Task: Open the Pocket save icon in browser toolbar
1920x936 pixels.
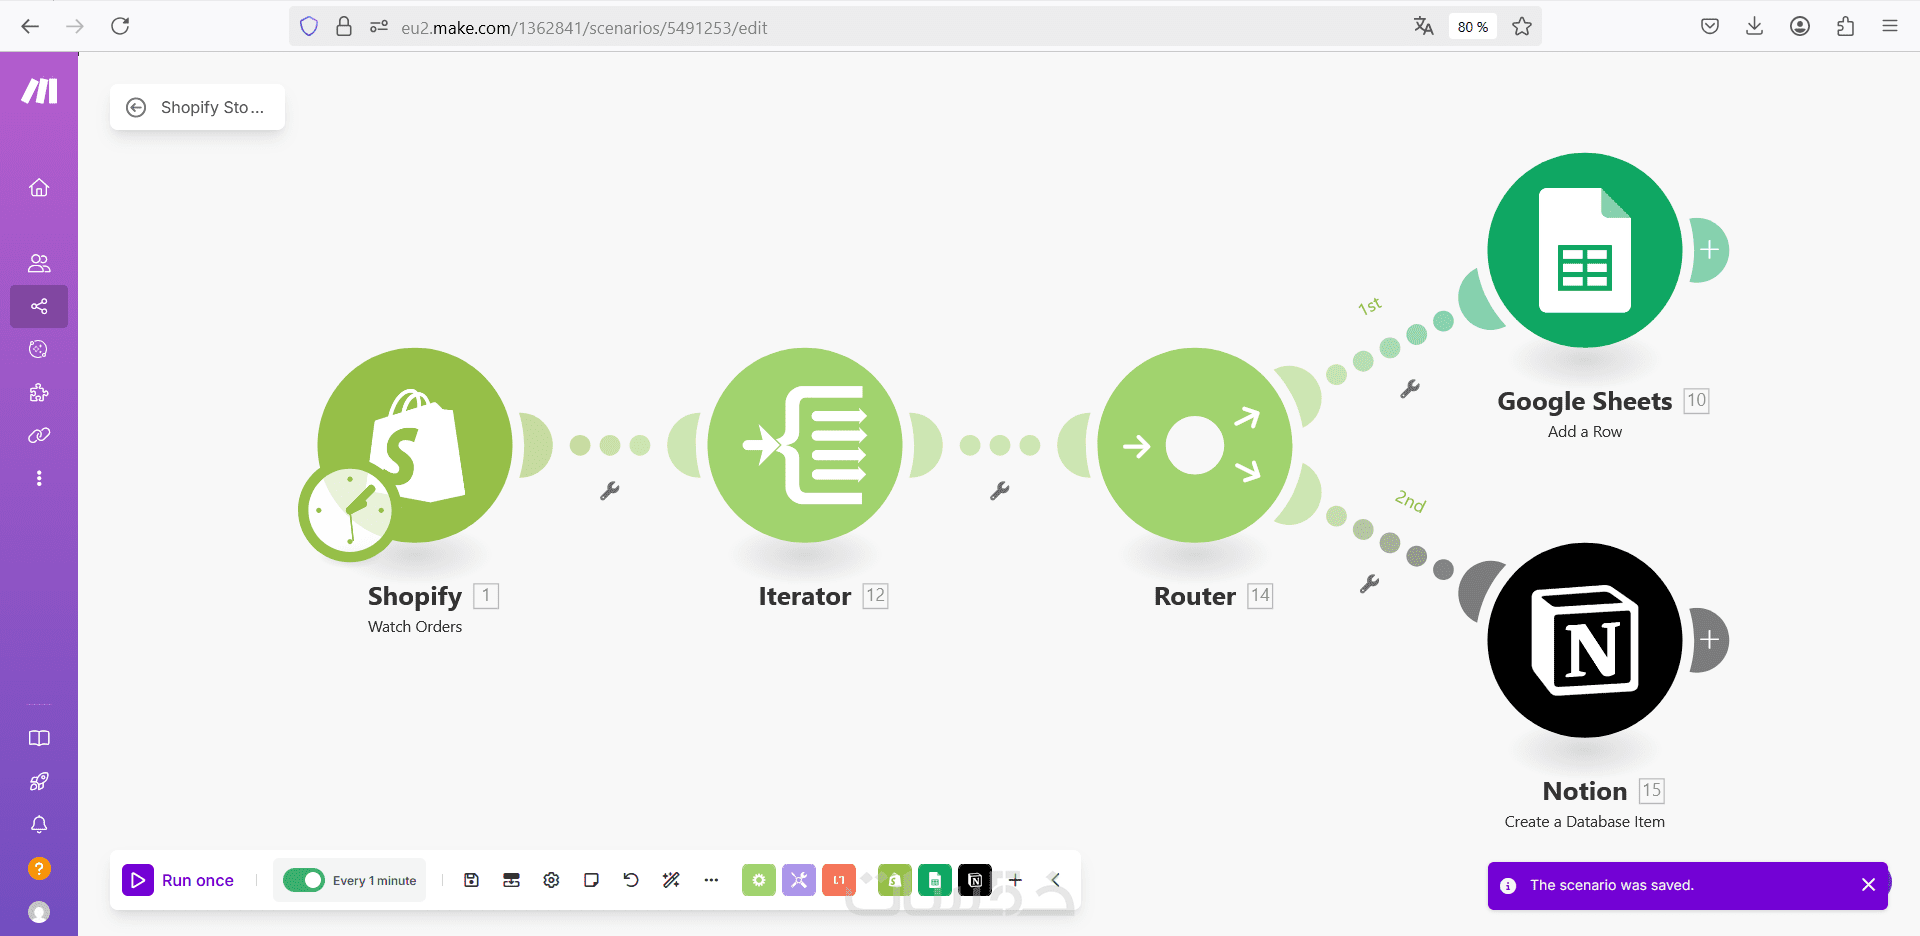Action: pyautogui.click(x=1710, y=27)
